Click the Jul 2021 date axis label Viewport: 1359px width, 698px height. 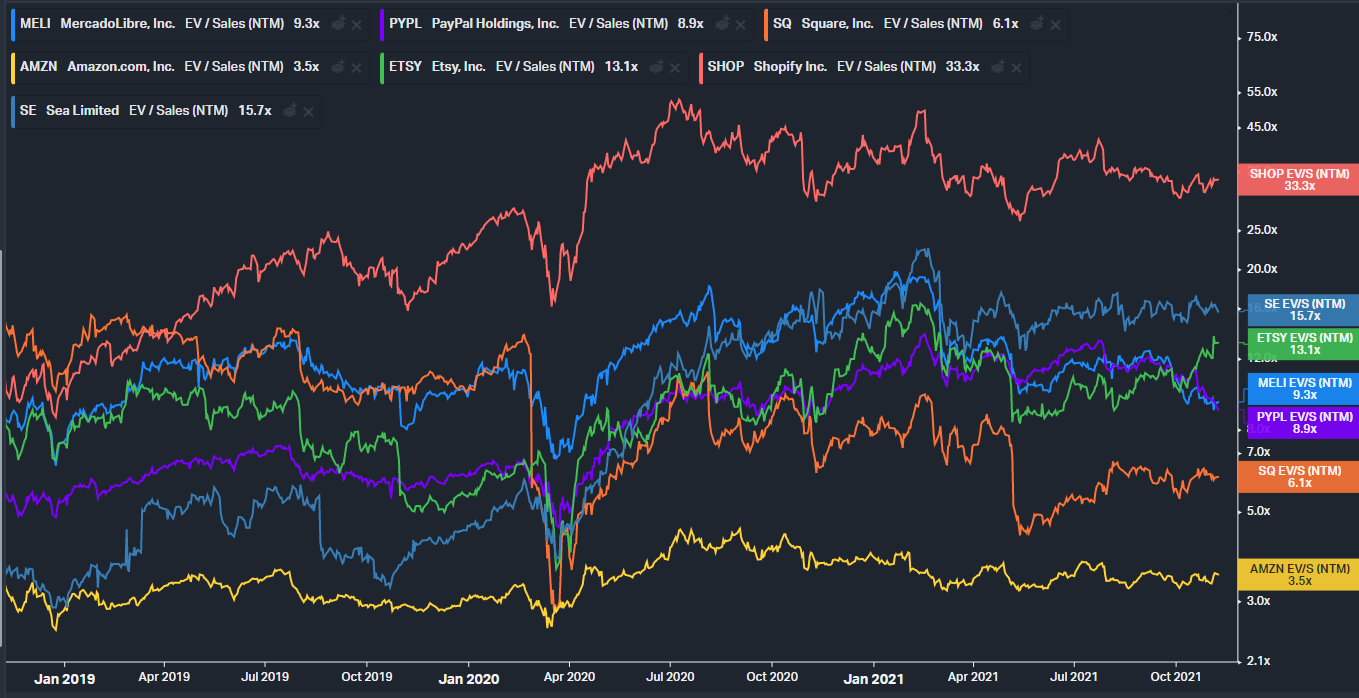(1074, 677)
